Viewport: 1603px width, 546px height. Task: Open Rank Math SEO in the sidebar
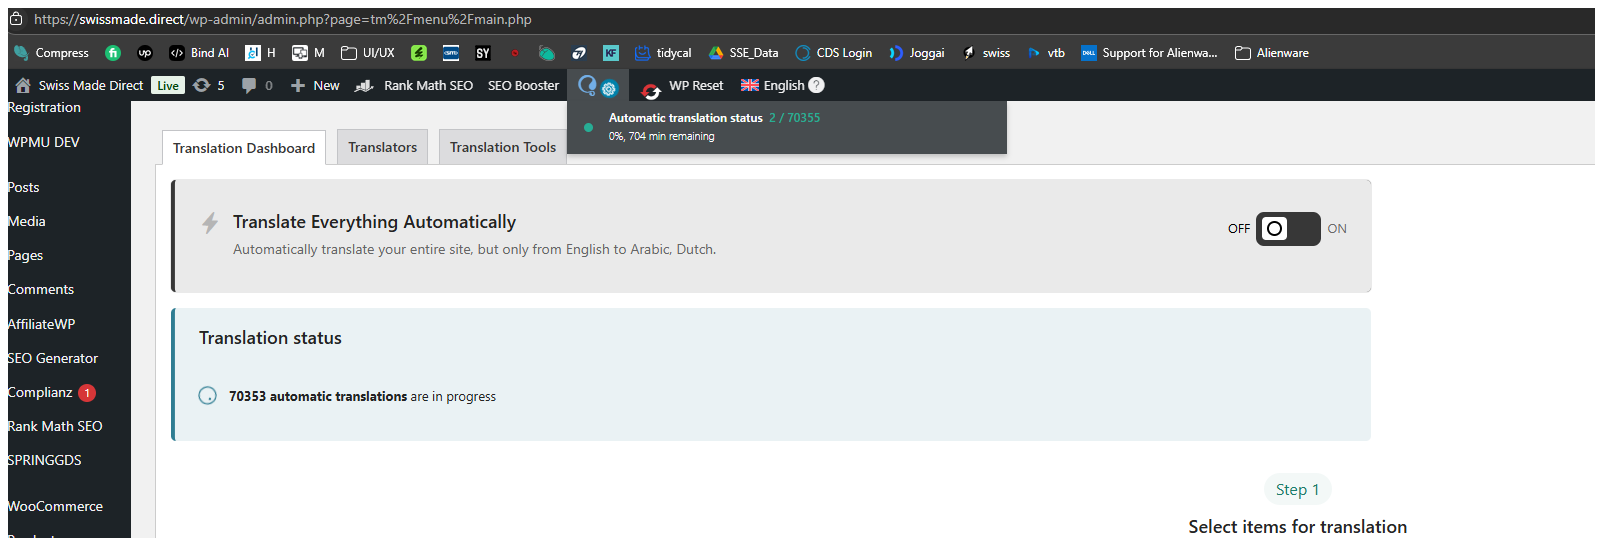coord(54,426)
